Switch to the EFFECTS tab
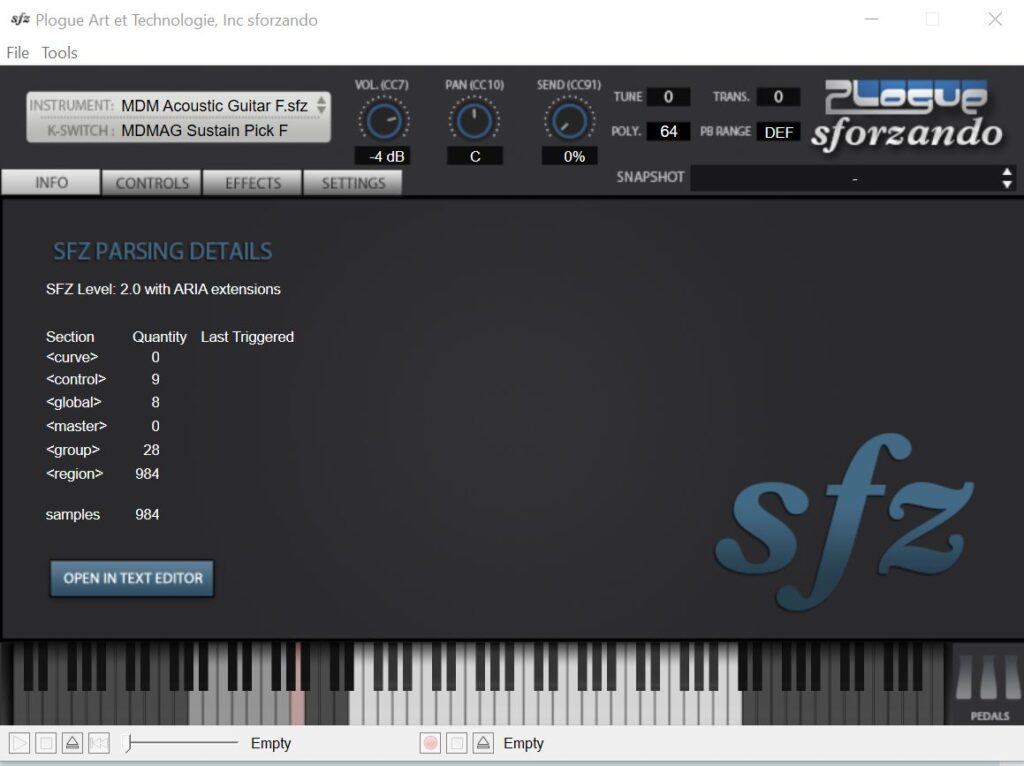Image resolution: width=1024 pixels, height=766 pixels. tap(253, 183)
